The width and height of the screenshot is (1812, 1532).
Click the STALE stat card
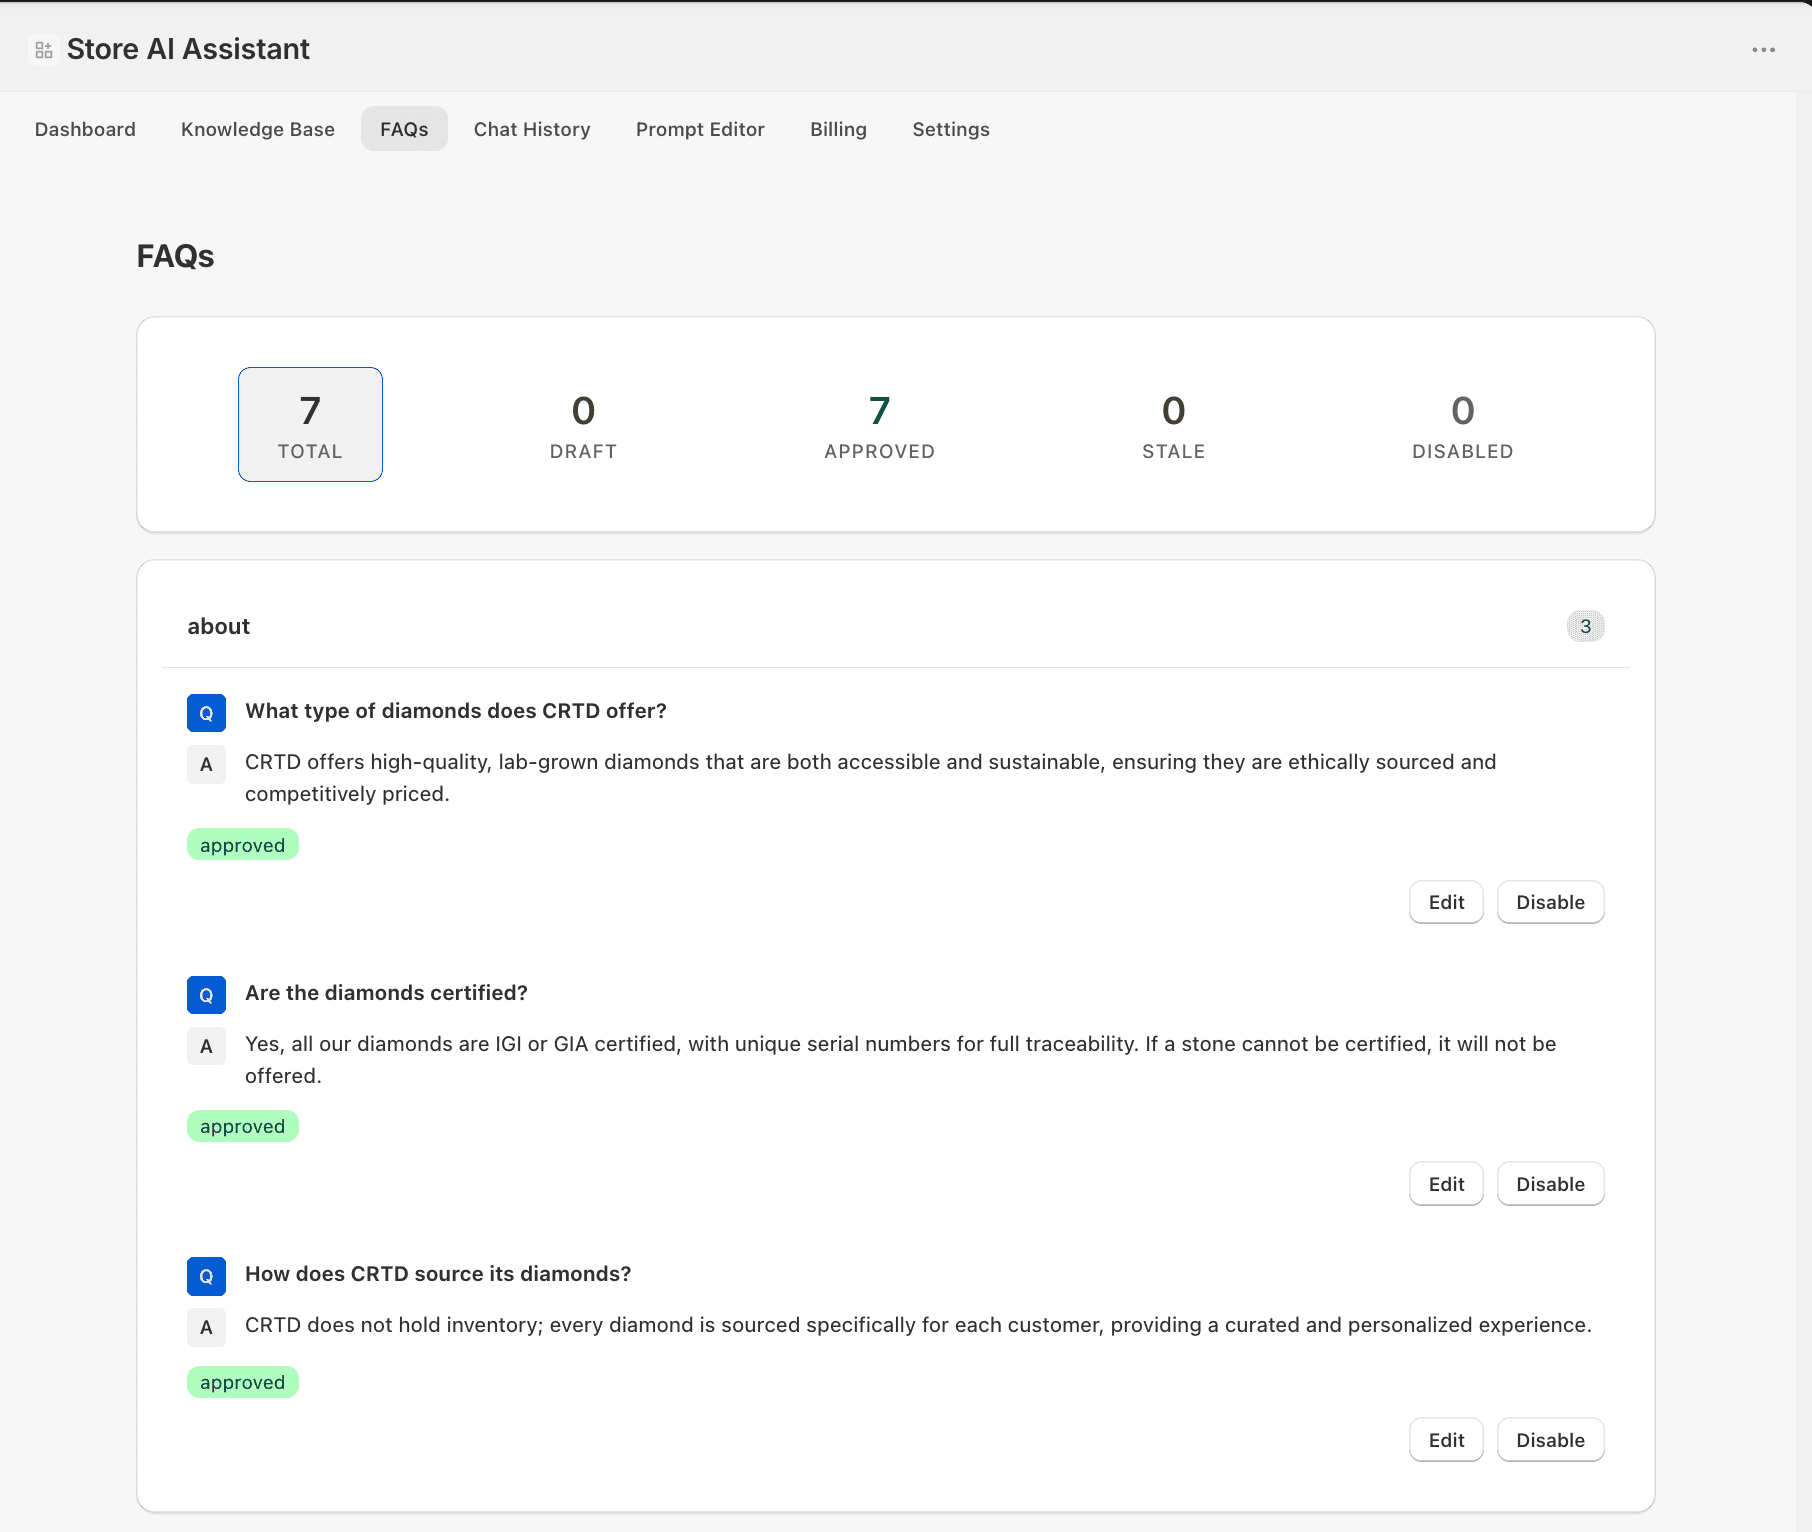tap(1173, 424)
